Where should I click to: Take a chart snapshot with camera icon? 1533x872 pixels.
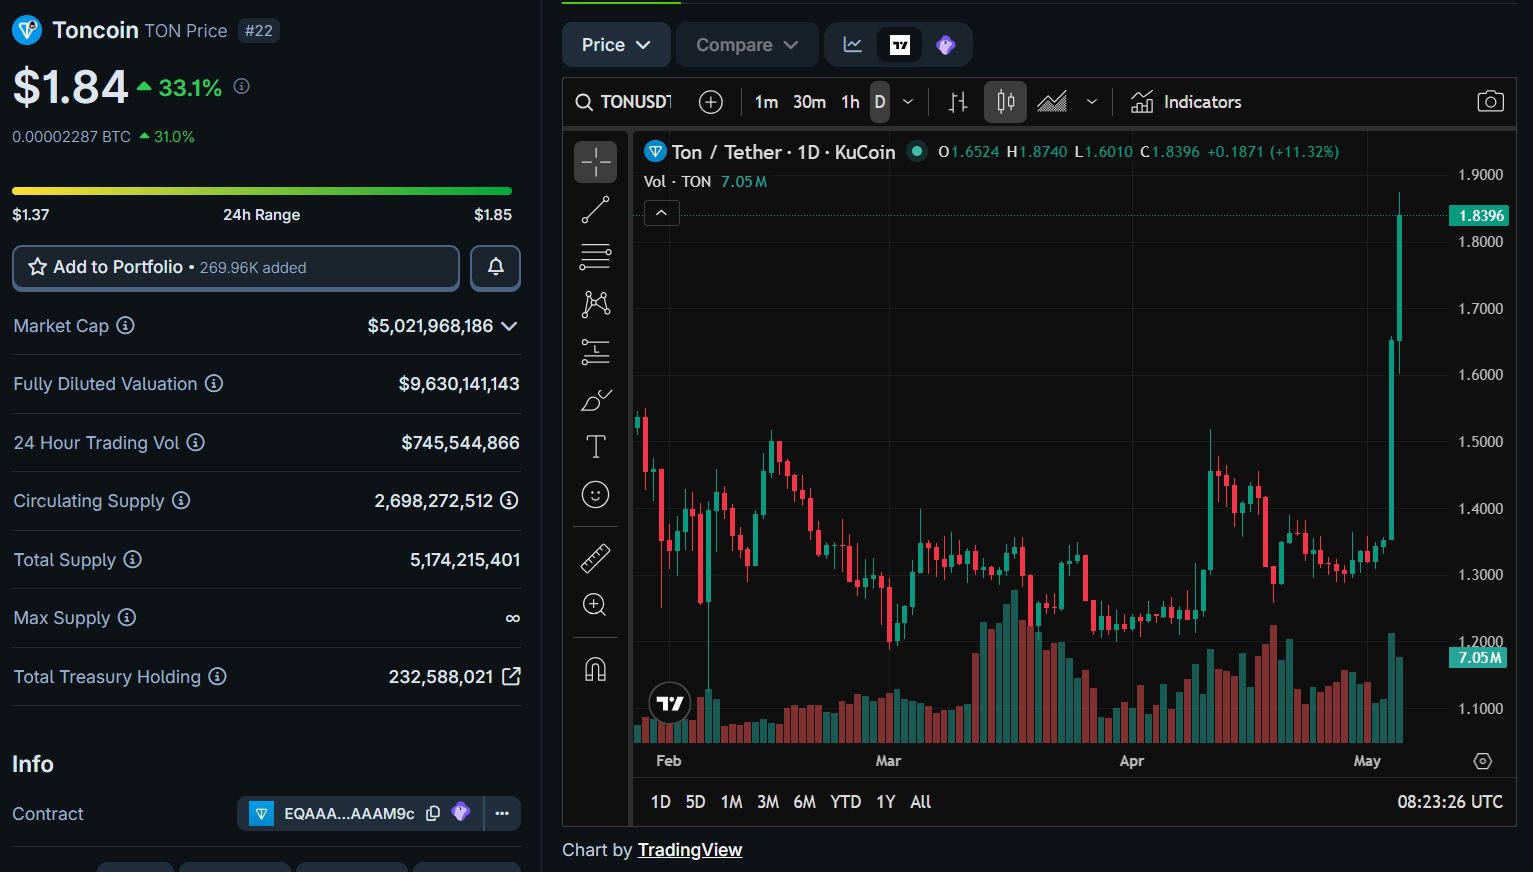click(1490, 102)
